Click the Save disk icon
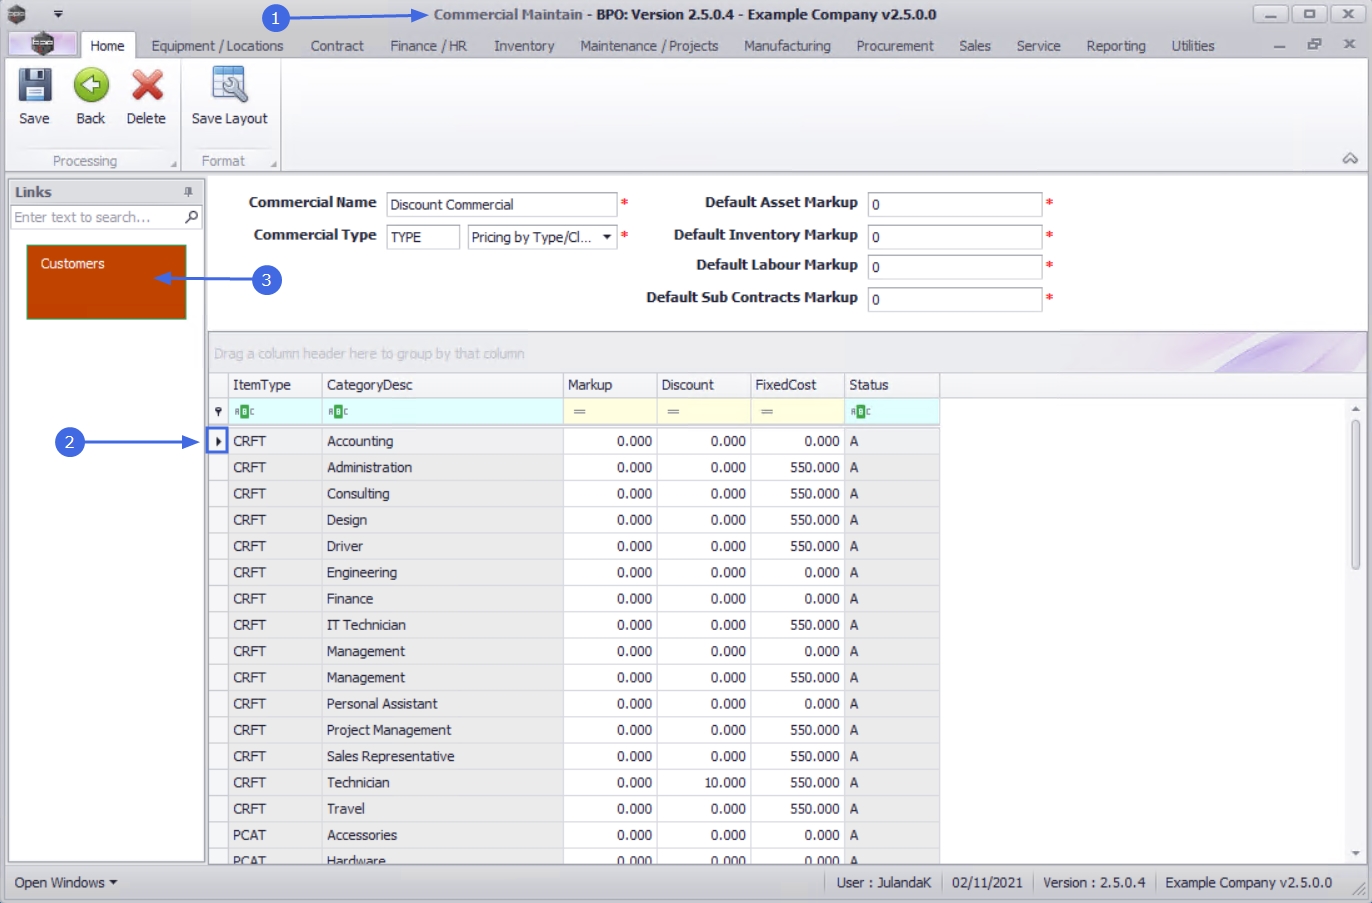Viewport: 1372px width, 903px height. pos(34,87)
